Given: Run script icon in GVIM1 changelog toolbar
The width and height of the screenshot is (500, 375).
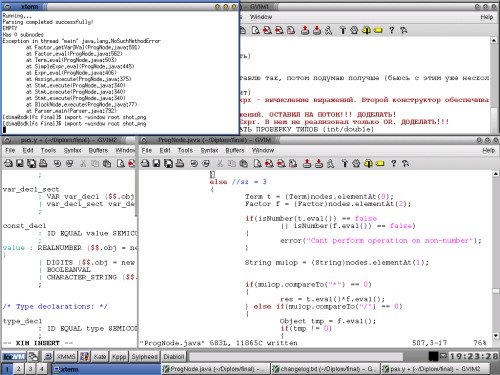Looking at the screenshot, I should tap(329, 30).
